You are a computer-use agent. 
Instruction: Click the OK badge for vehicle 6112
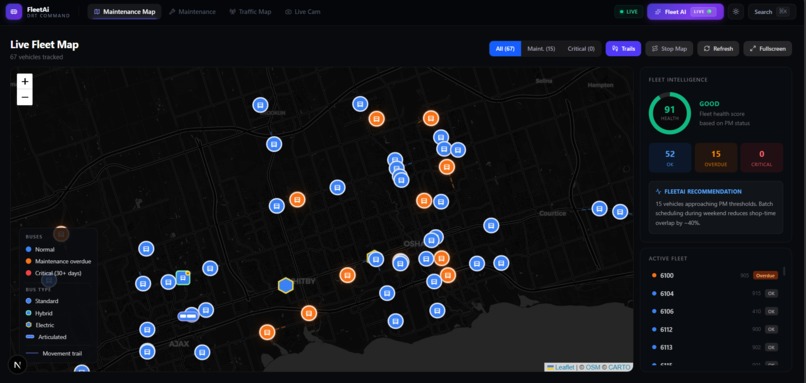coord(771,330)
